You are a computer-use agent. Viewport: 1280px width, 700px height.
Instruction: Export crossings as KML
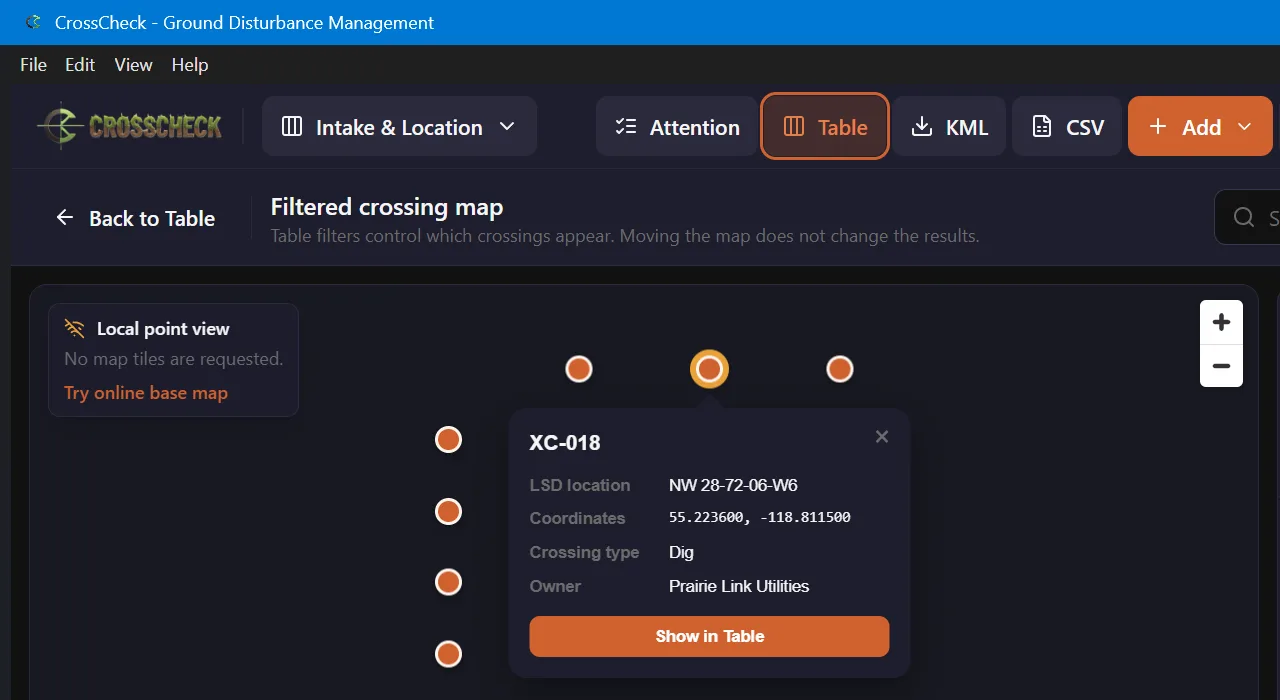pyautogui.click(x=949, y=126)
